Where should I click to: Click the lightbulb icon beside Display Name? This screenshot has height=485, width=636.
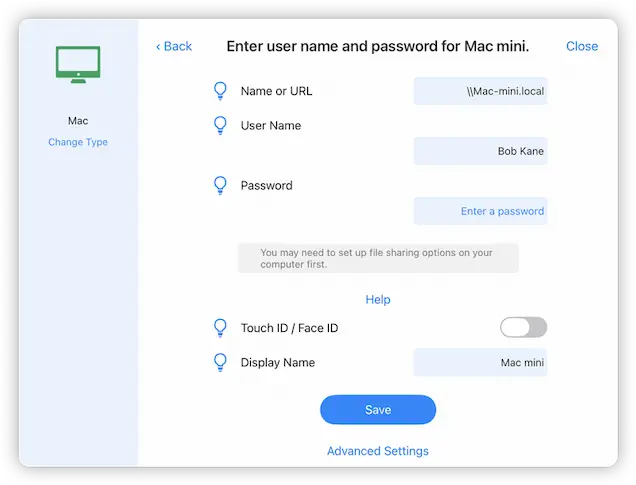[221, 362]
